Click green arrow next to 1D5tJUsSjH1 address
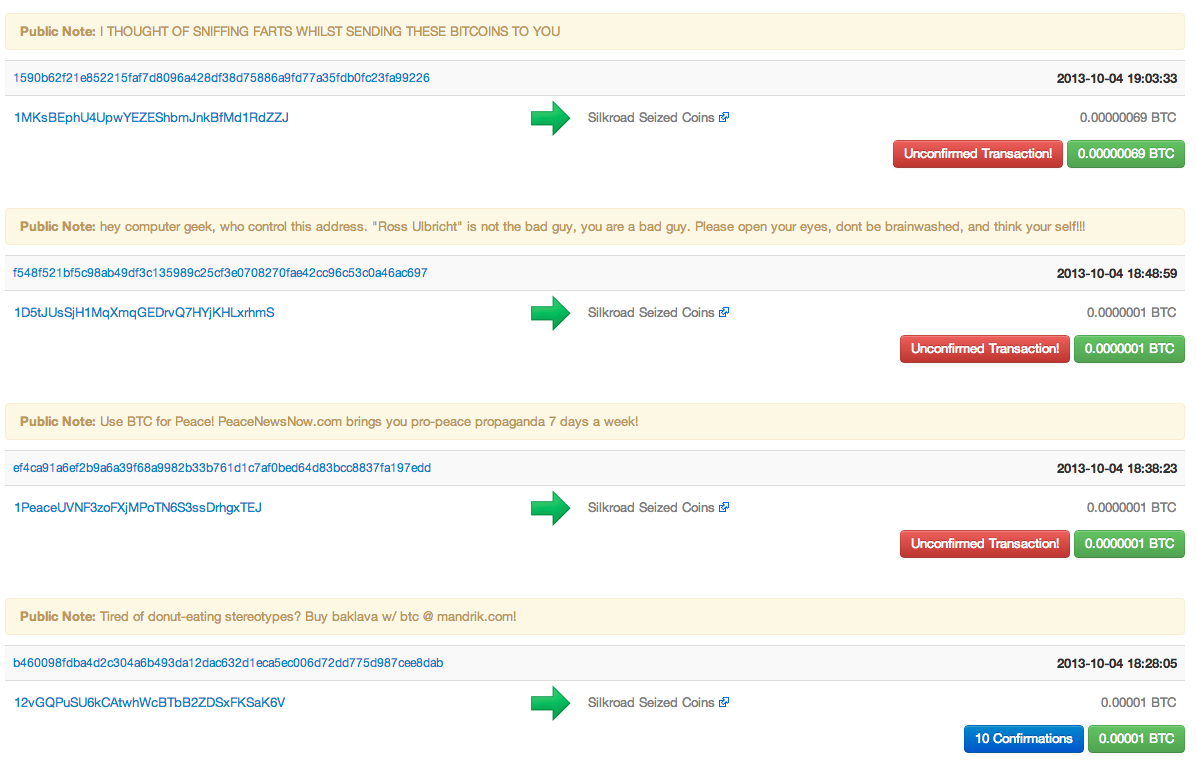The height and width of the screenshot is (762, 1196). tap(551, 313)
